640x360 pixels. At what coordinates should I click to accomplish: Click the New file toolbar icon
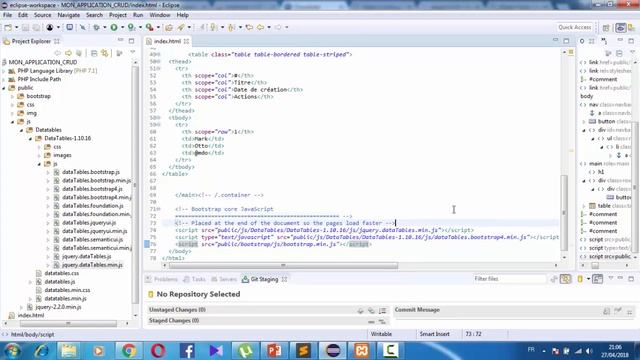pyautogui.click(x=8, y=27)
